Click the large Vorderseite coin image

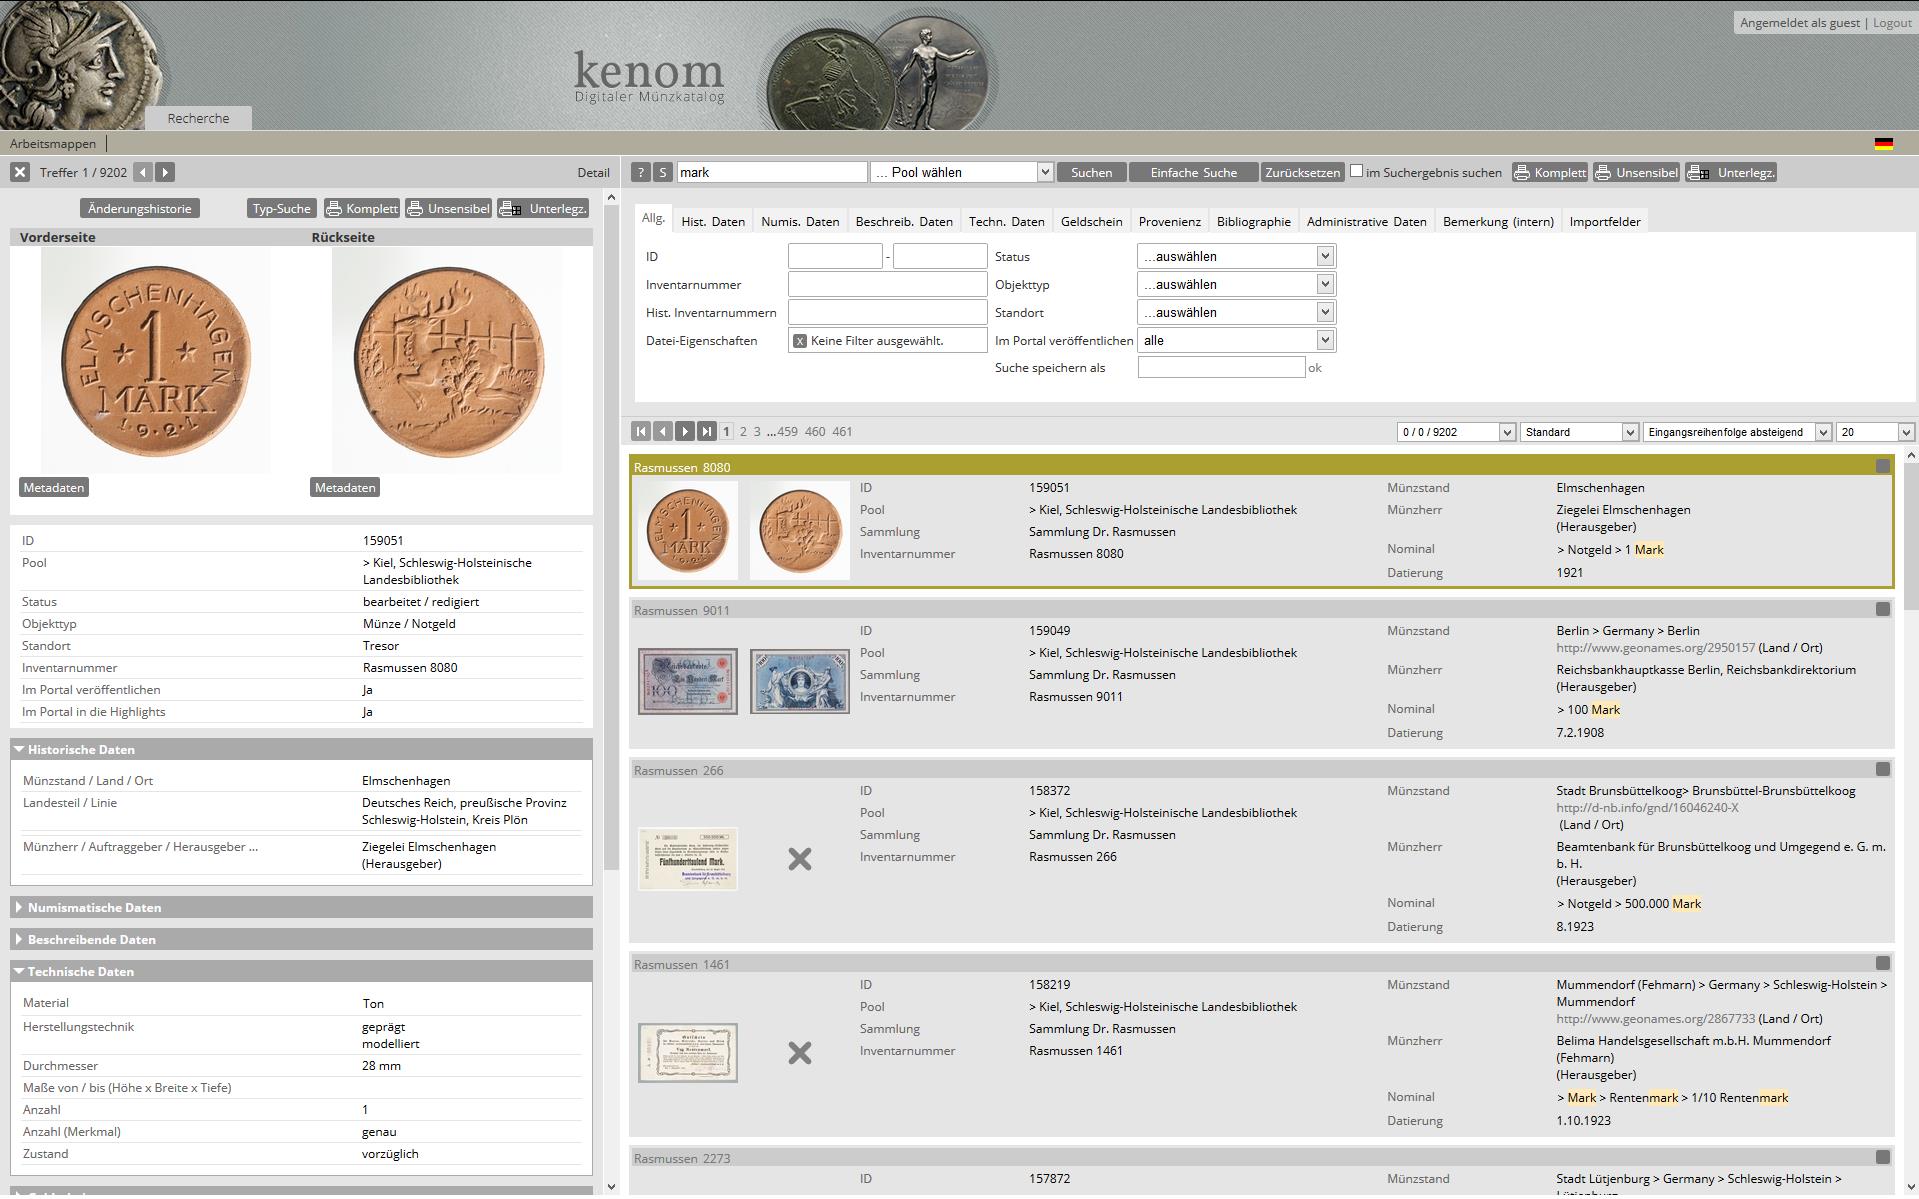tap(155, 361)
